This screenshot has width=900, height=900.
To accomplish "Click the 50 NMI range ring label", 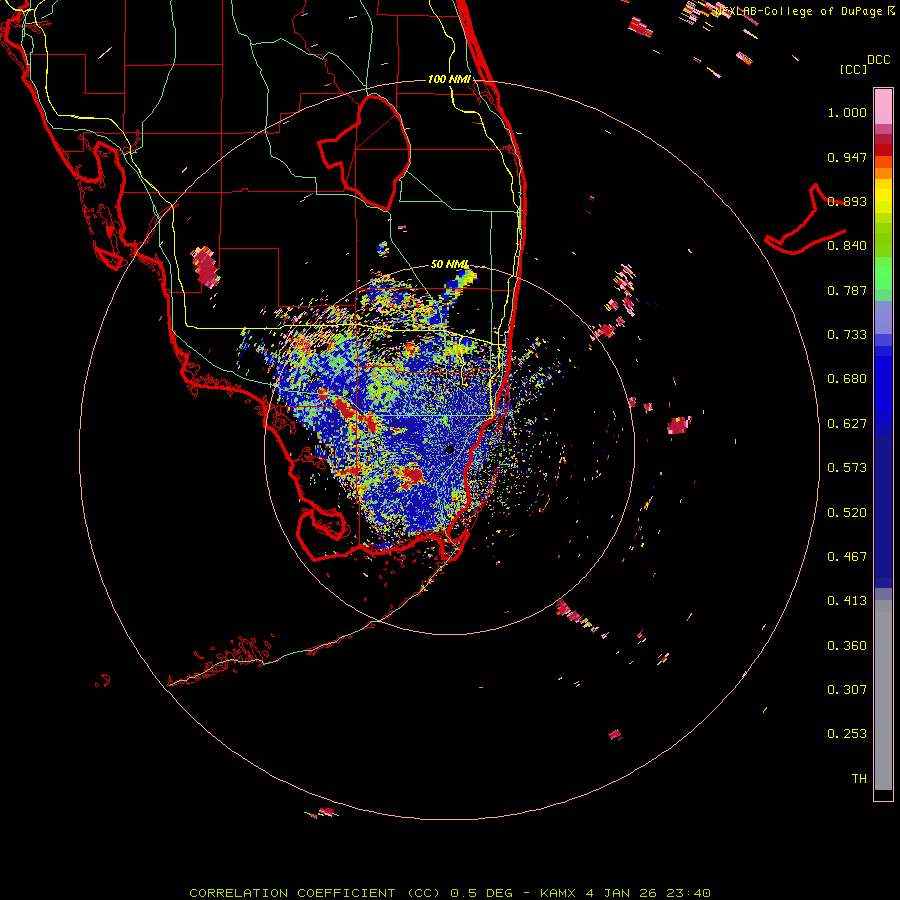I will point(450,264).
